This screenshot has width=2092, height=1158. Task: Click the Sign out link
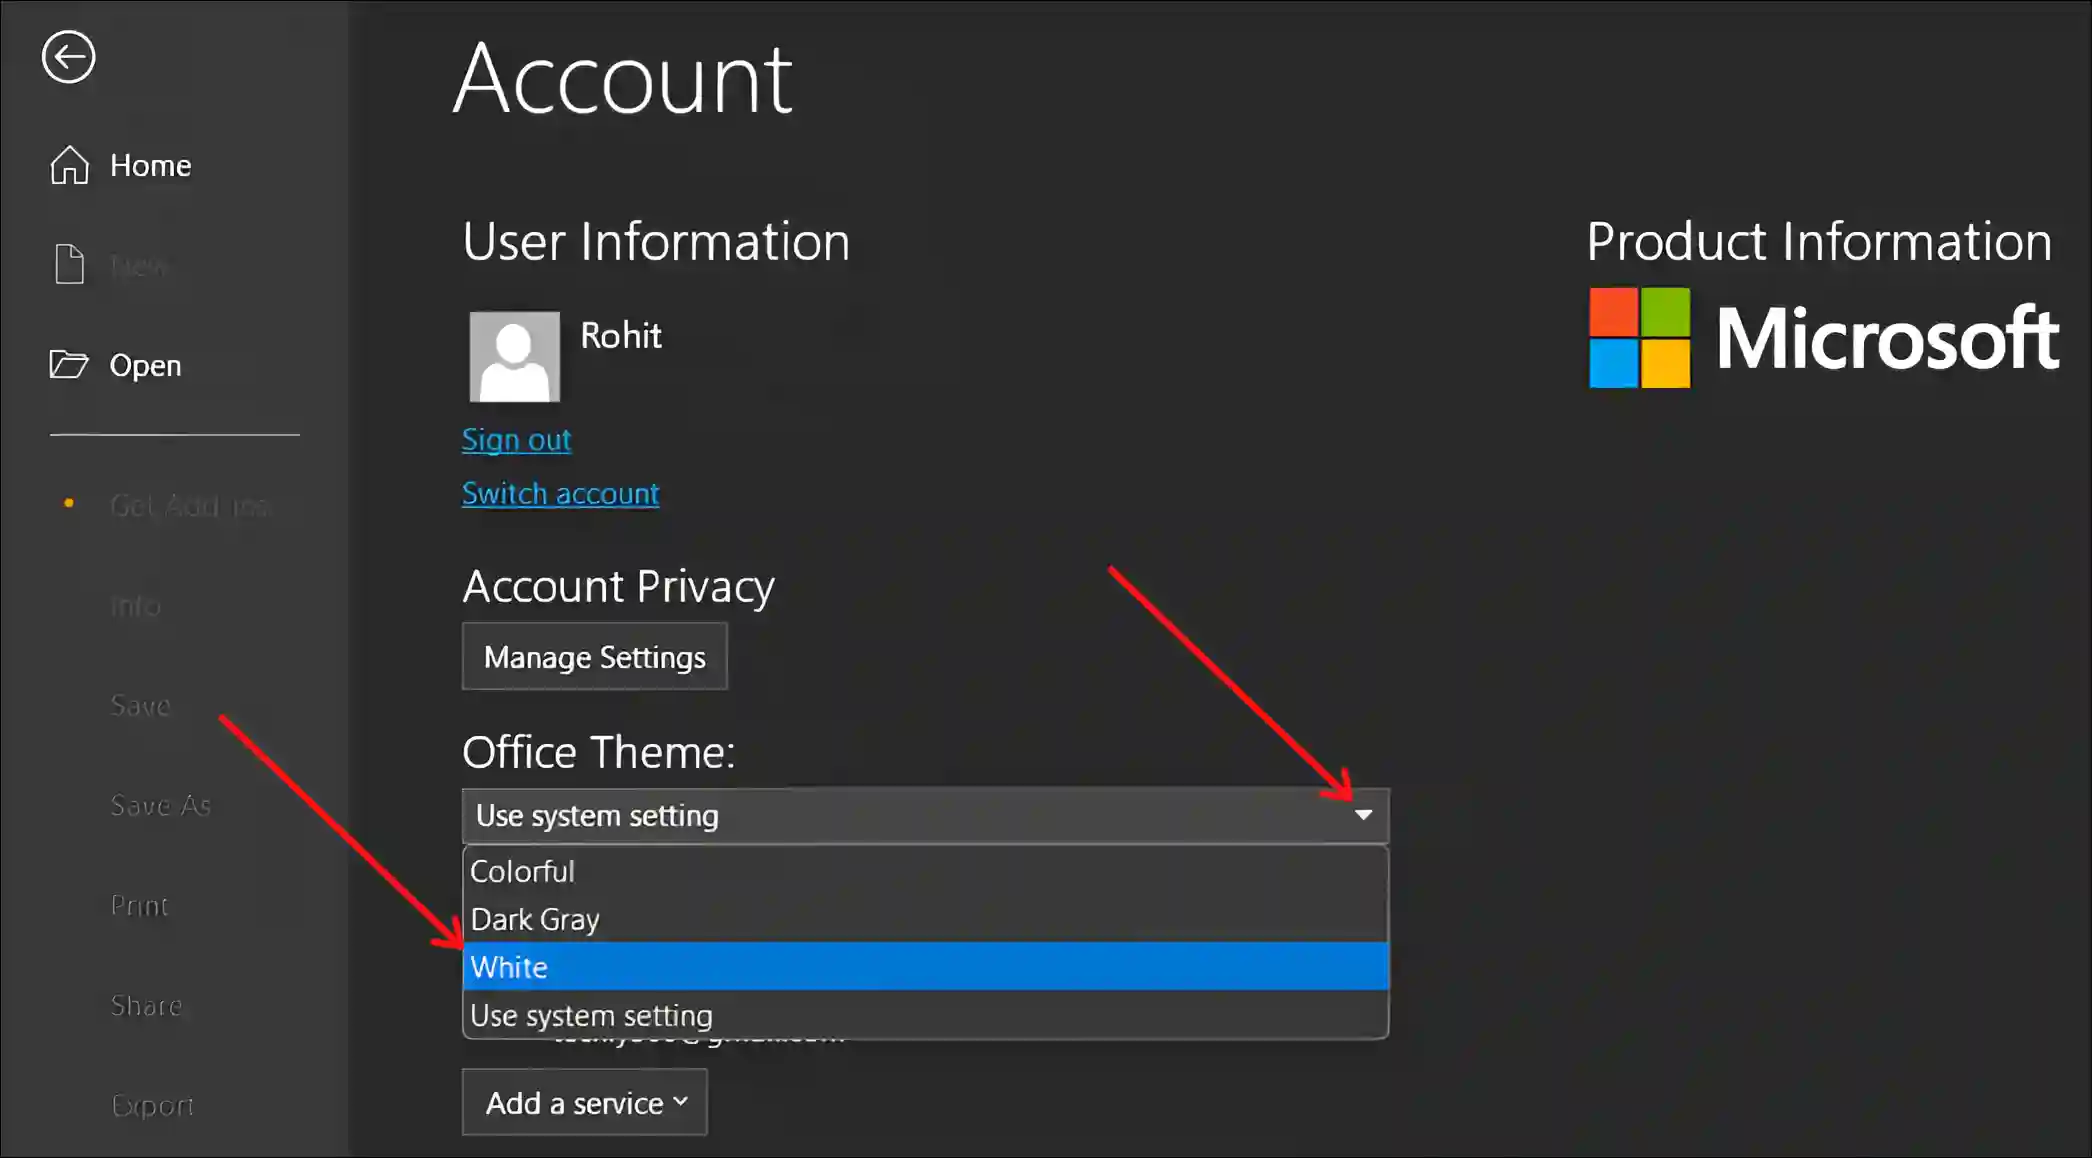tap(516, 439)
